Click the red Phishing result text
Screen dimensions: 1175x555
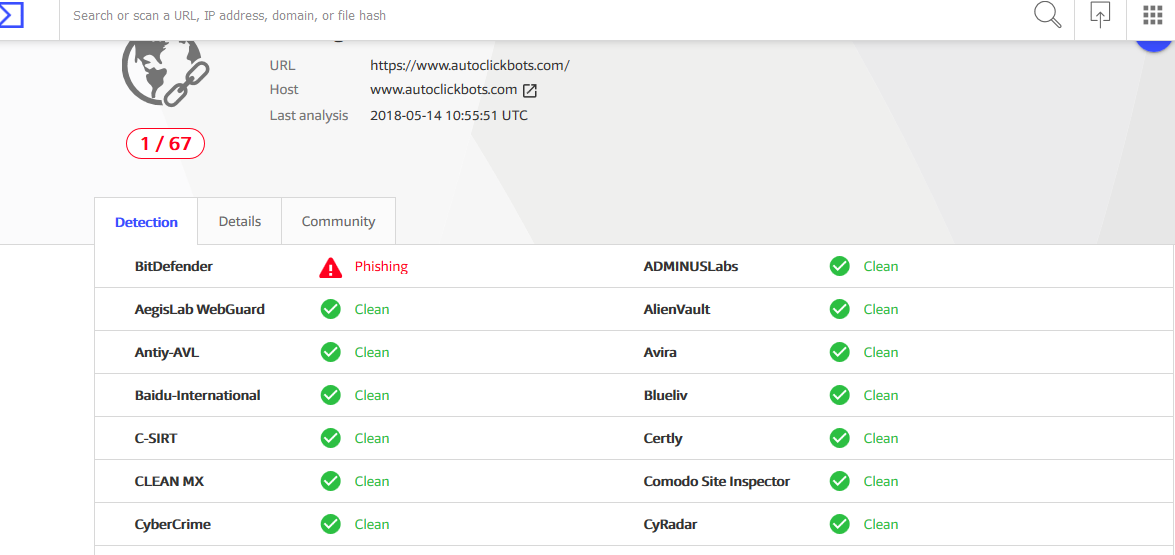coord(381,267)
